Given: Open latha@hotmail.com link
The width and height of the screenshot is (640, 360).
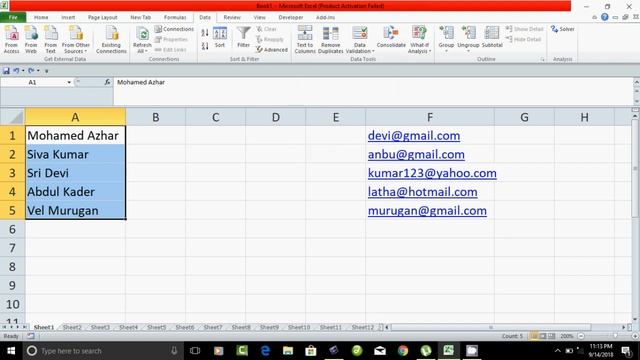Looking at the screenshot, I should tap(422, 192).
